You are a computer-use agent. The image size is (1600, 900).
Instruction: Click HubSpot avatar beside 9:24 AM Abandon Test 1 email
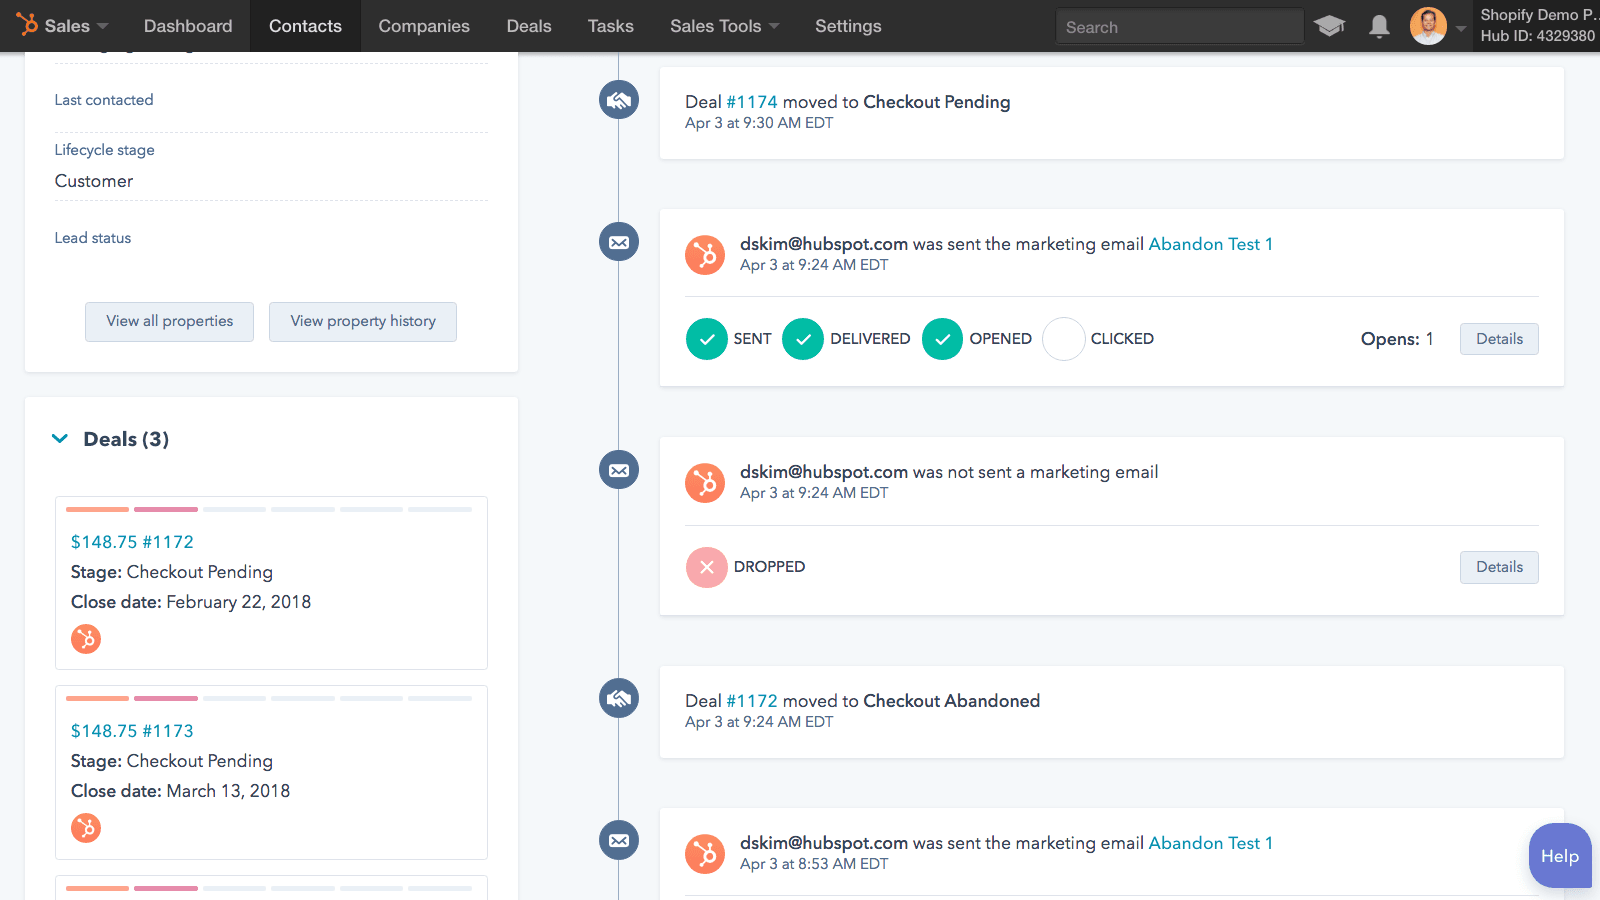click(705, 255)
